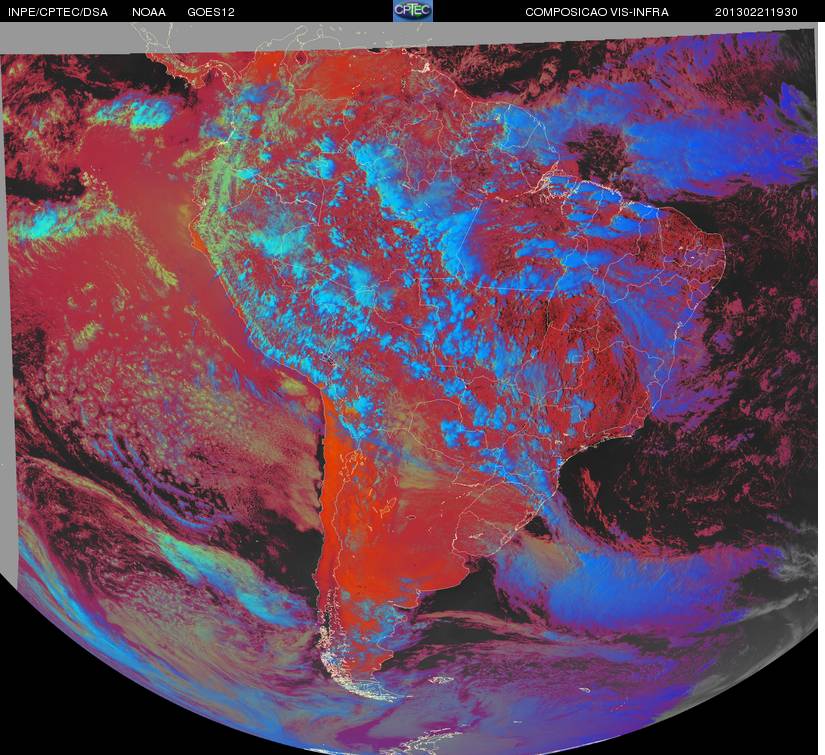Viewport: 825px width, 755px height.
Task: Click the 201302211930 timestamp
Action: click(x=756, y=12)
